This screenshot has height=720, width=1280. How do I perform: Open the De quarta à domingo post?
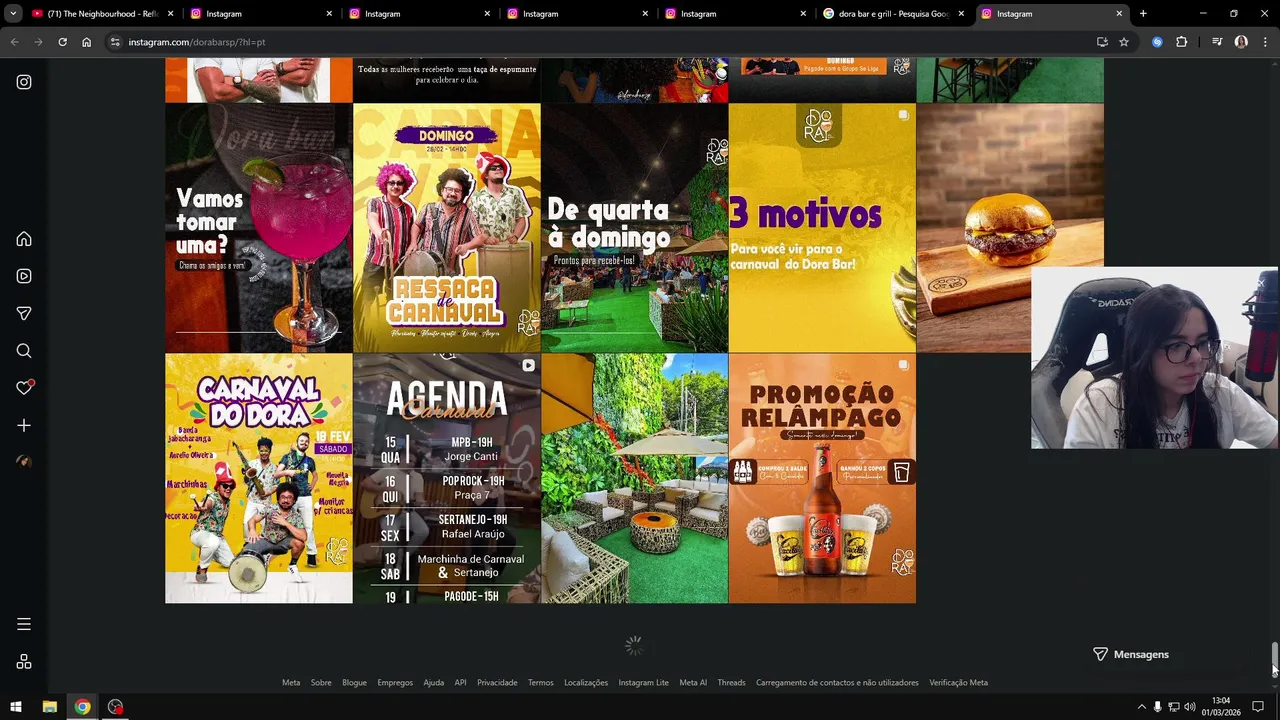(x=634, y=228)
